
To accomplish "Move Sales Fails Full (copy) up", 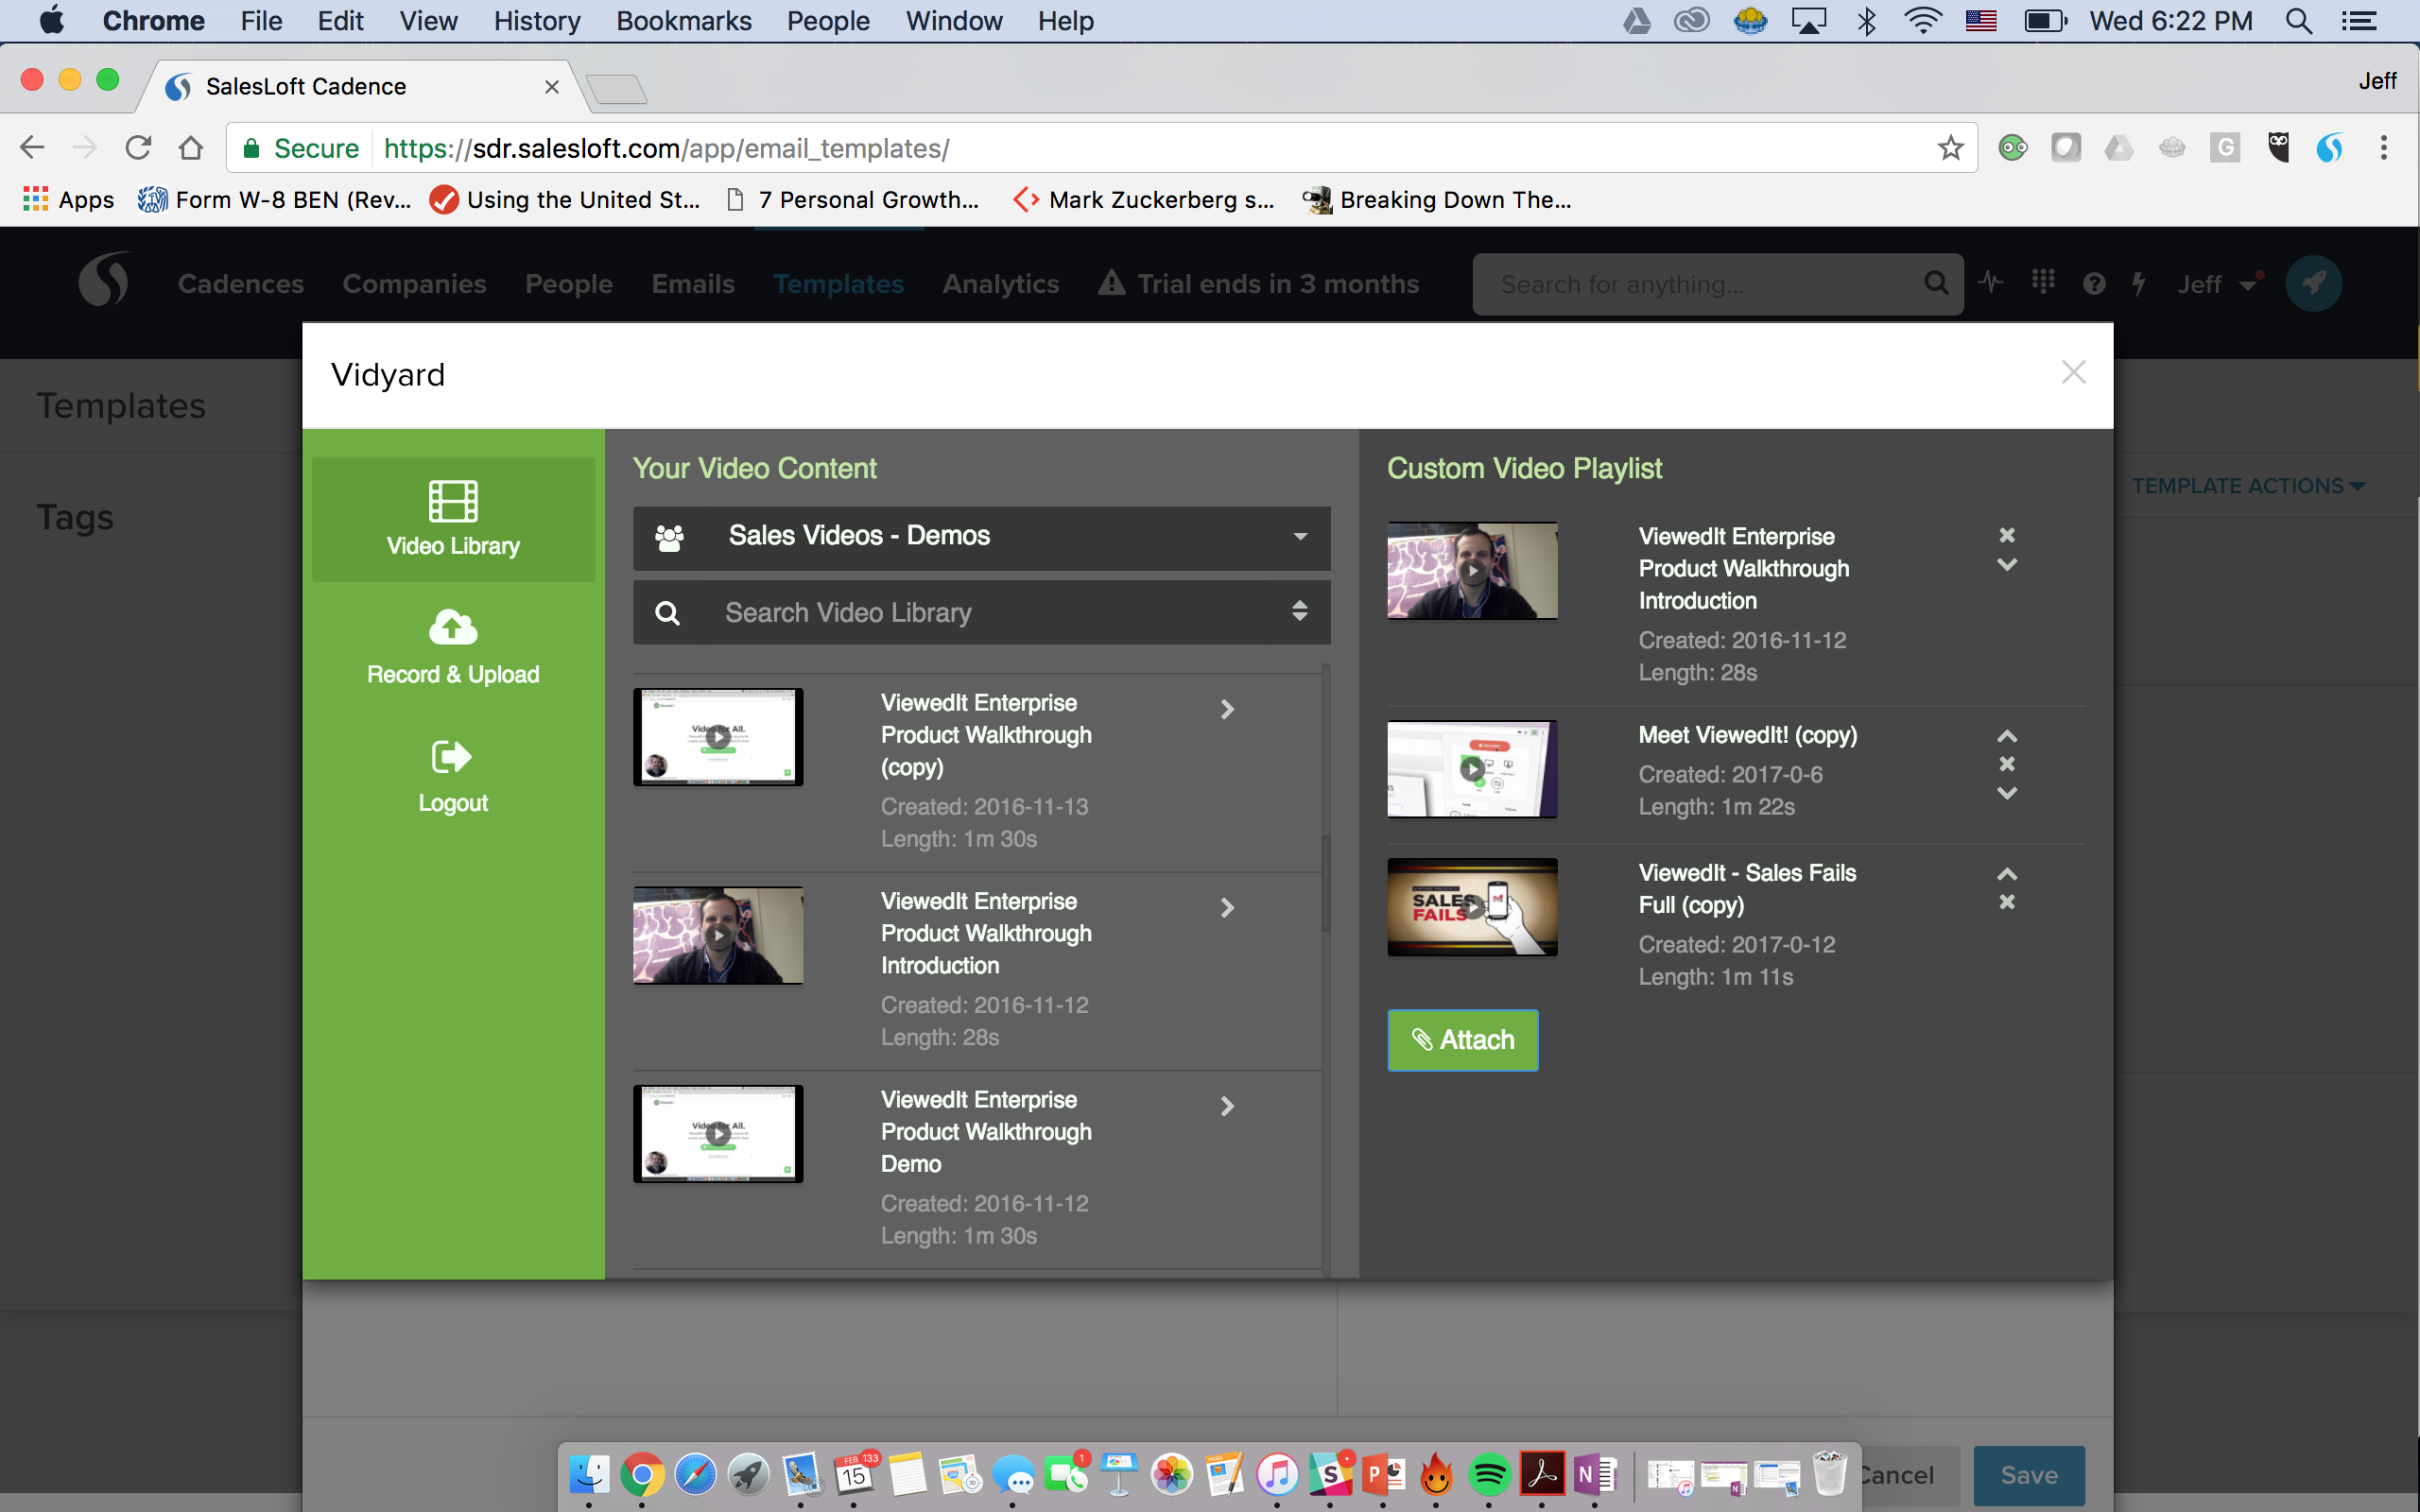I will click(2006, 874).
